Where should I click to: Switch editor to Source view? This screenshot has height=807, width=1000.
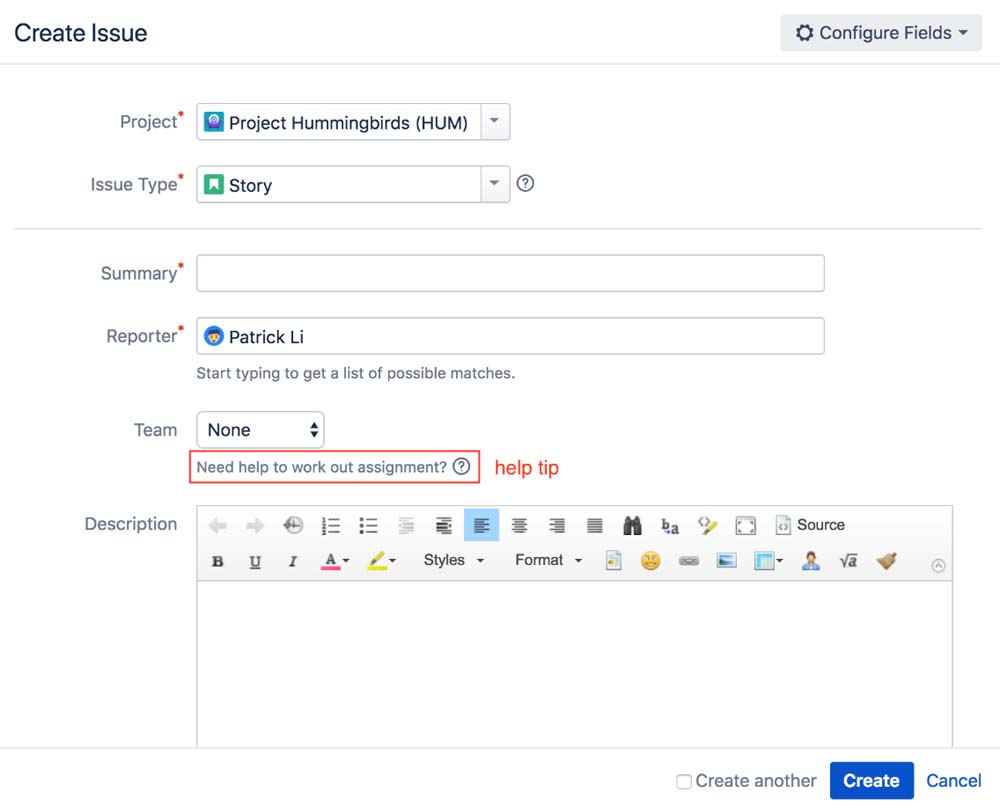[x=810, y=525]
